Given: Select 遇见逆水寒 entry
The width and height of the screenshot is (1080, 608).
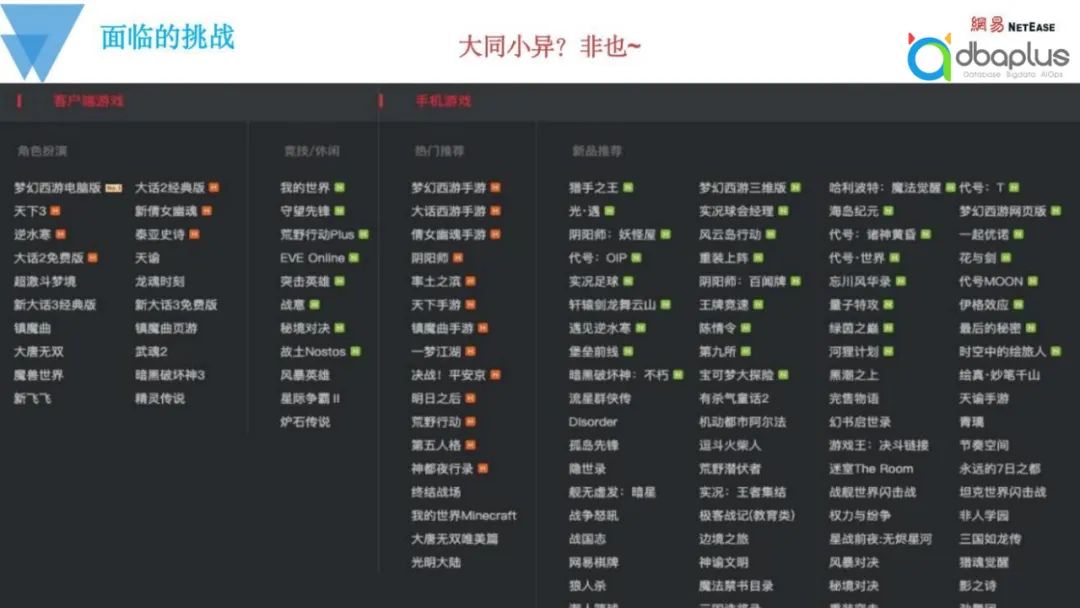Looking at the screenshot, I should coord(600,328).
